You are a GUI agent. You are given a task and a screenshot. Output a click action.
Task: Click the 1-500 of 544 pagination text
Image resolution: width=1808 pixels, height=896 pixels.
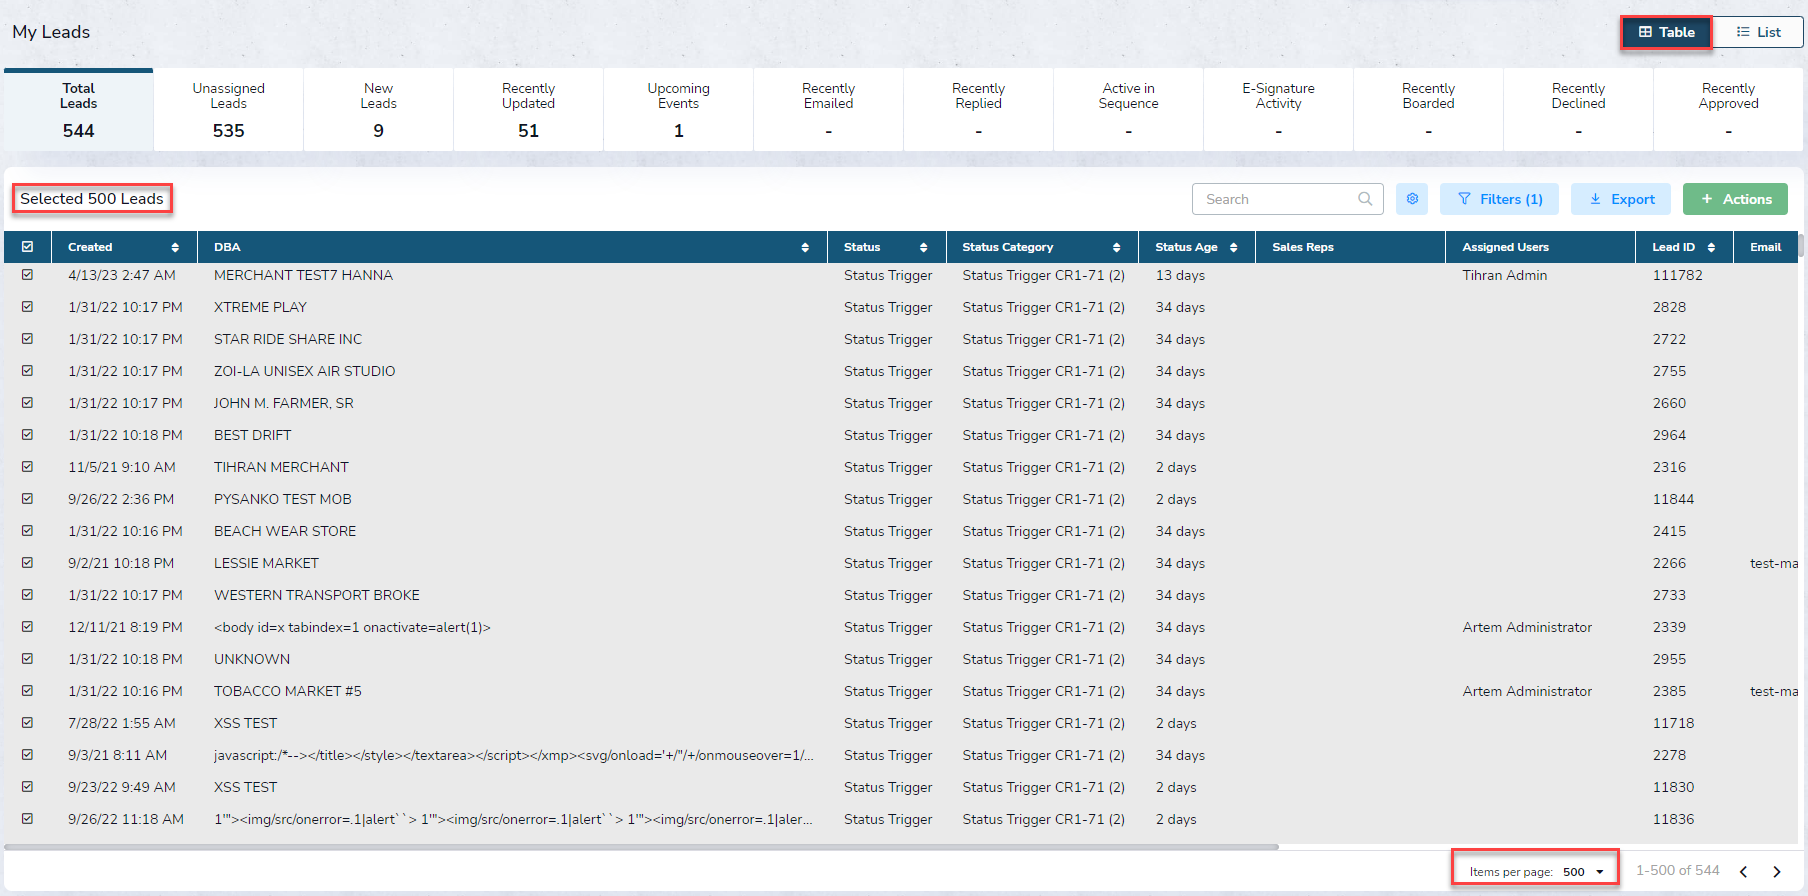1677,871
